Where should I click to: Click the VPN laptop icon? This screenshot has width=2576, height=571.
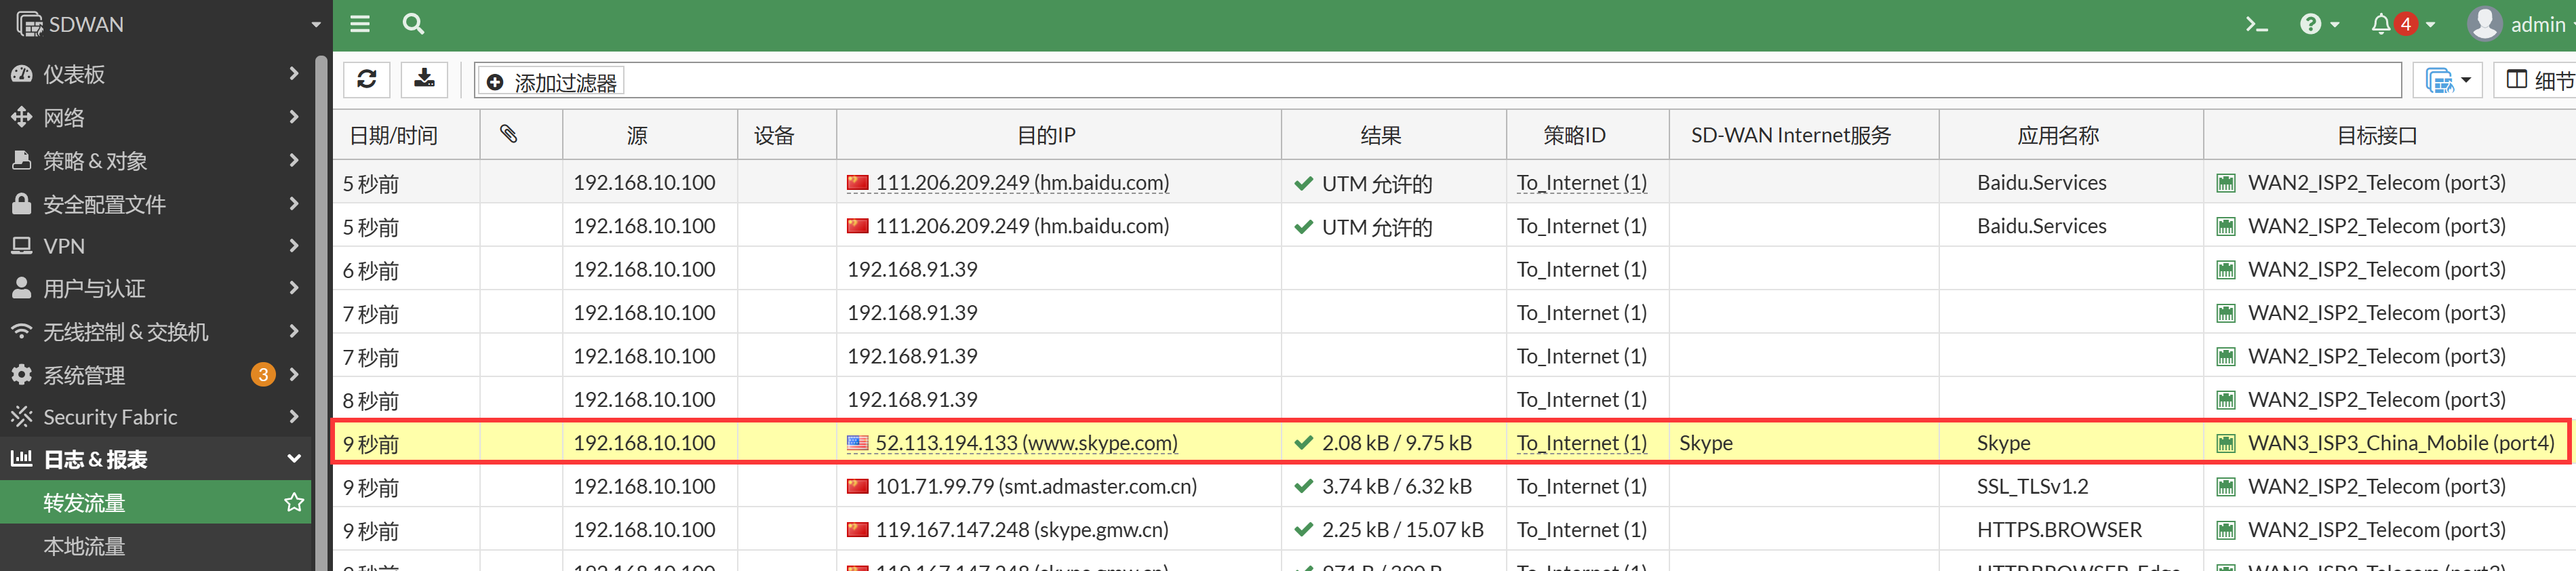point(21,246)
